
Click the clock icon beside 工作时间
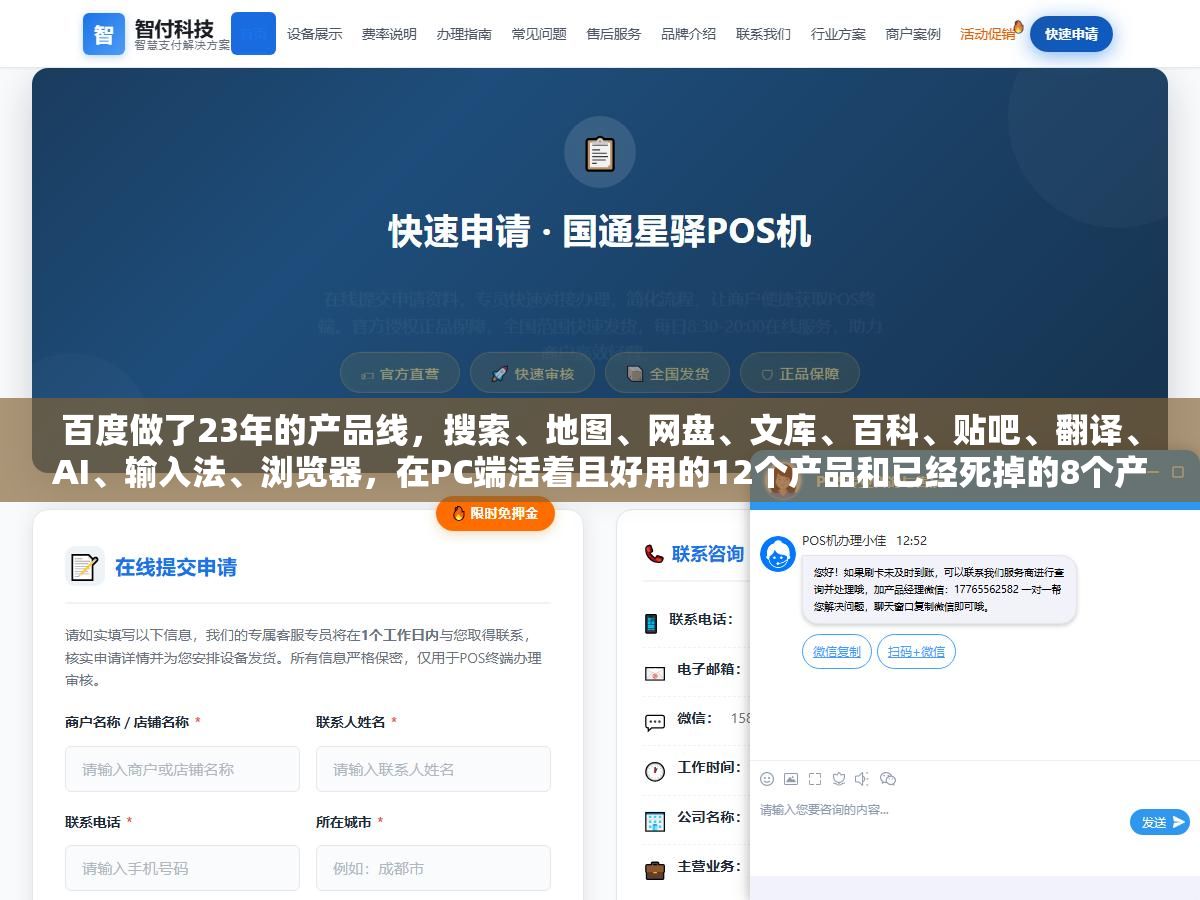pos(654,771)
